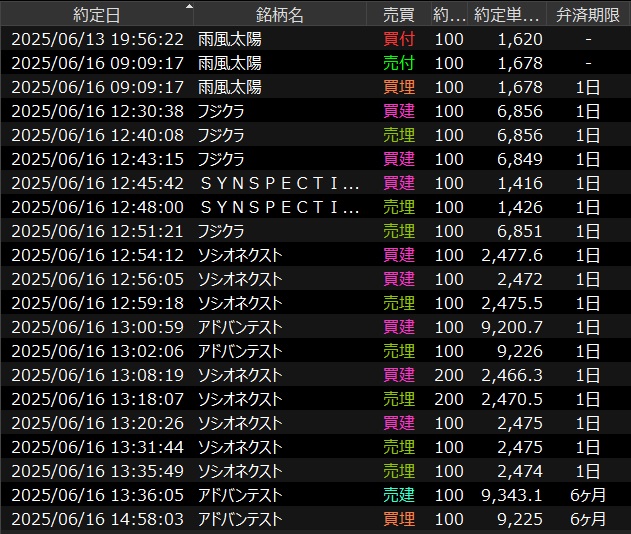Select the 2025/06/13 19:56:22 date cell
The image size is (631, 534).
click(97, 39)
